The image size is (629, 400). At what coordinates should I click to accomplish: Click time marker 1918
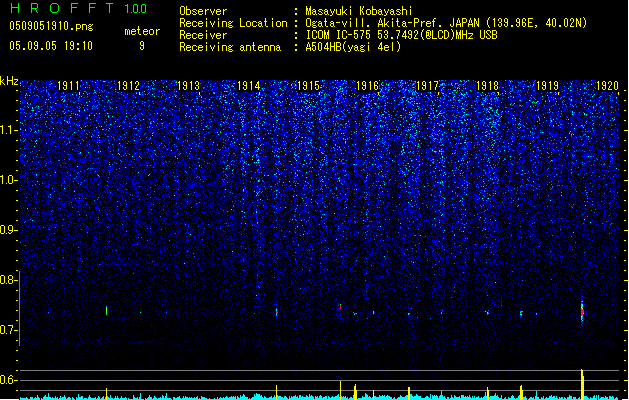[487, 86]
